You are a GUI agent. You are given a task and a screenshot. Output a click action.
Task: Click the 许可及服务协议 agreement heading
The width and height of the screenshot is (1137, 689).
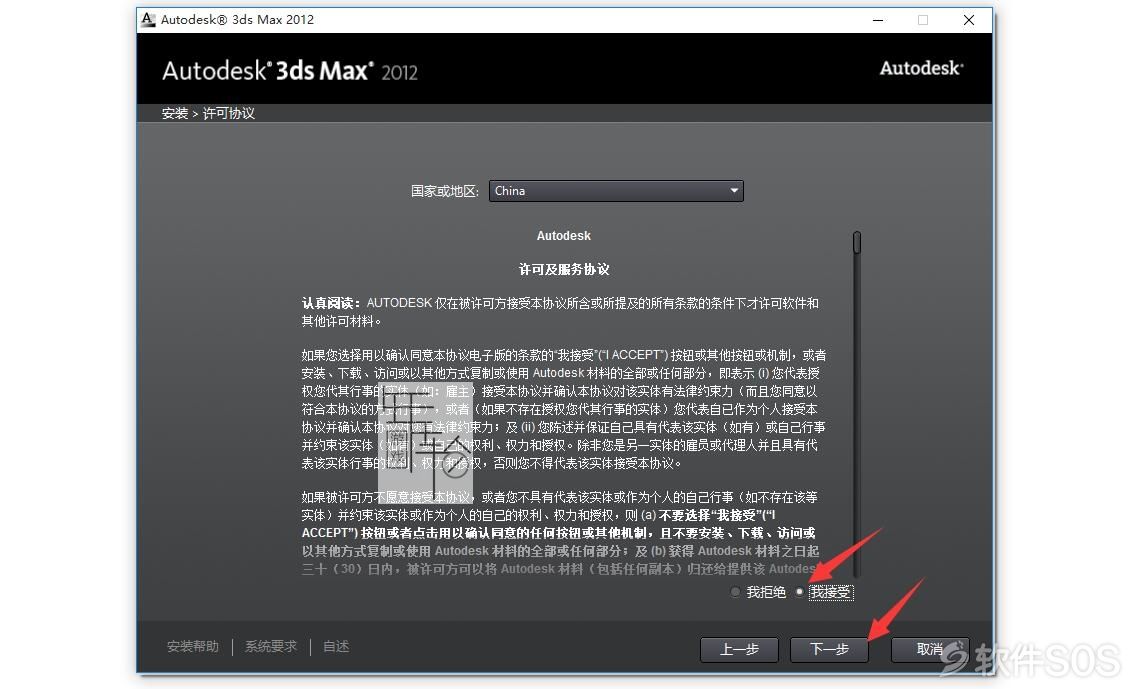pos(564,269)
